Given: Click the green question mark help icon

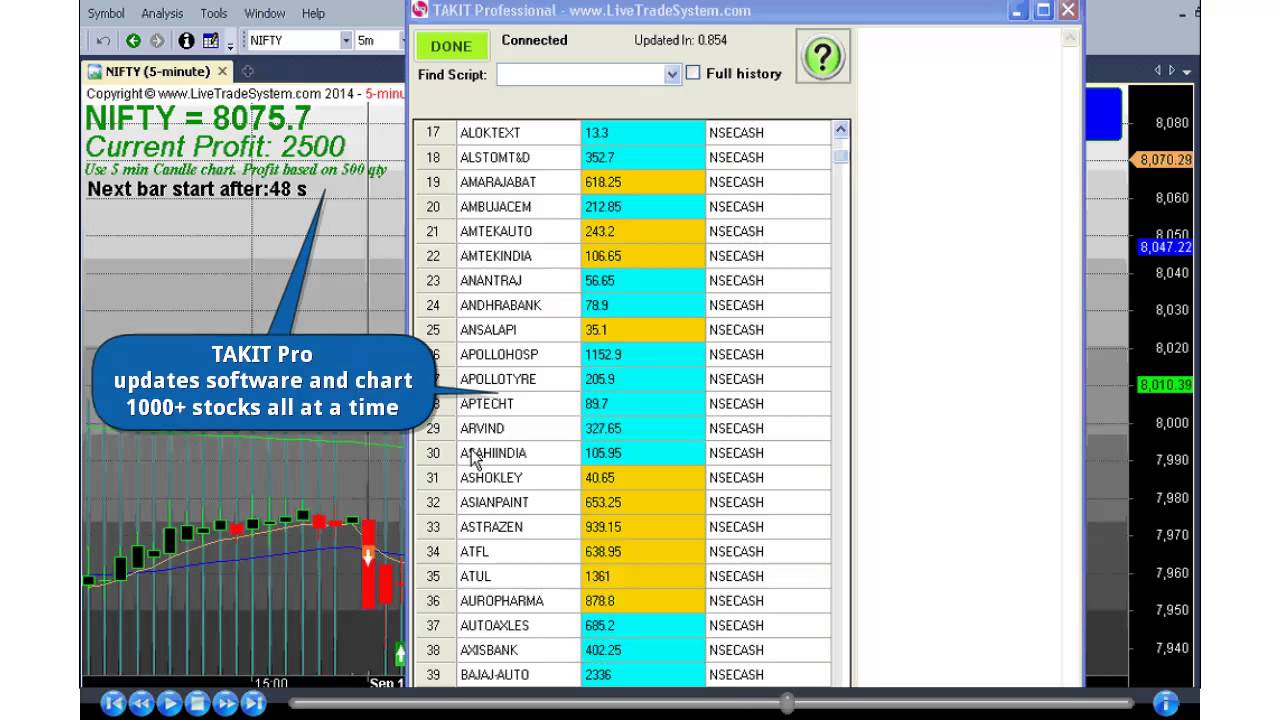Looking at the screenshot, I should pos(823,57).
